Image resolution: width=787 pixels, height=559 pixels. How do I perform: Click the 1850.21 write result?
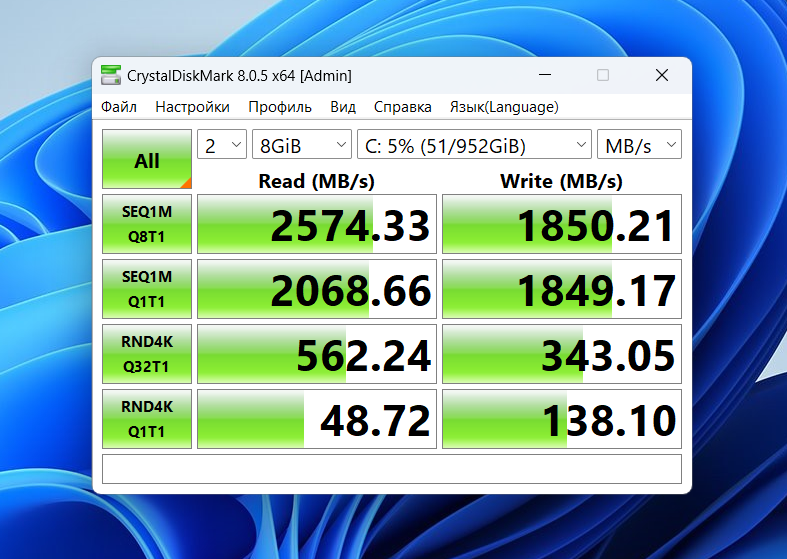[562, 224]
